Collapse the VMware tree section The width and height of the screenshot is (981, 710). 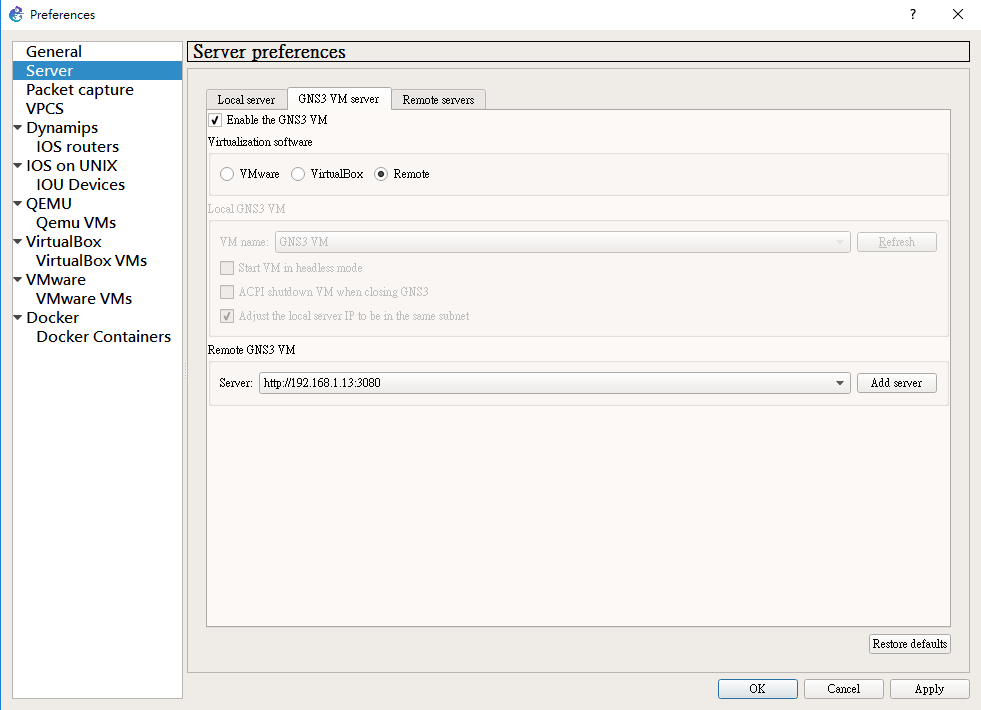pos(18,280)
